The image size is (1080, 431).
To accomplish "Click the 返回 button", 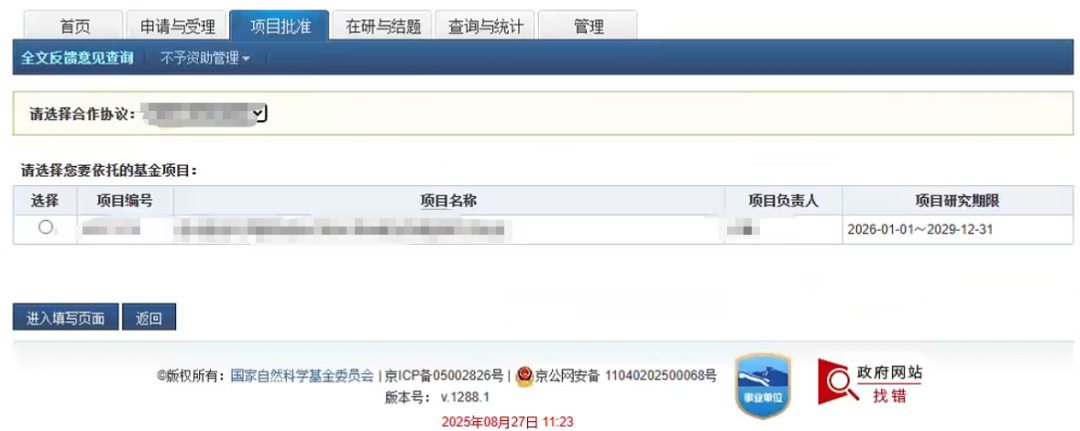I will coord(149,317).
